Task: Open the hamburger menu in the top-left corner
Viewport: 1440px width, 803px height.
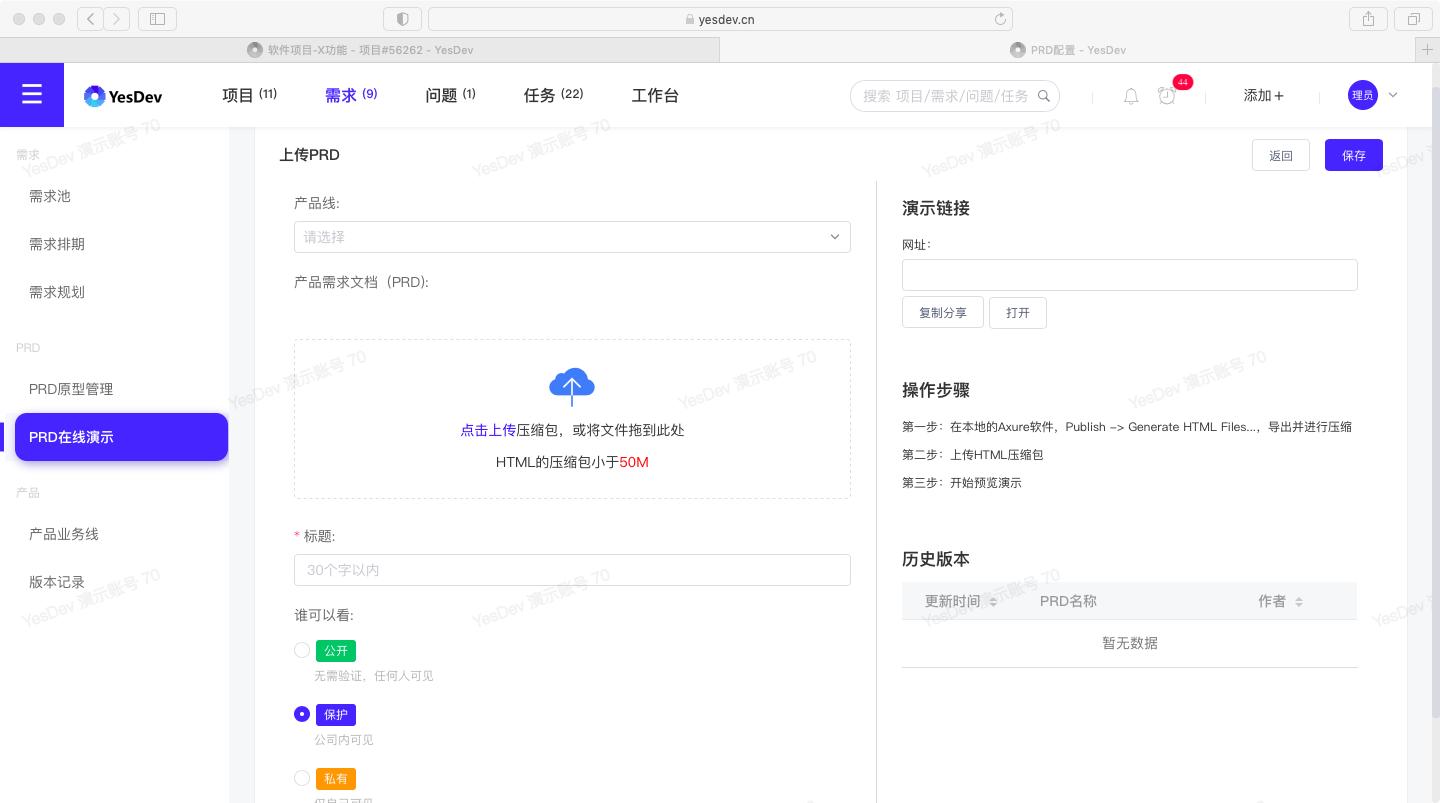Action: (32, 94)
